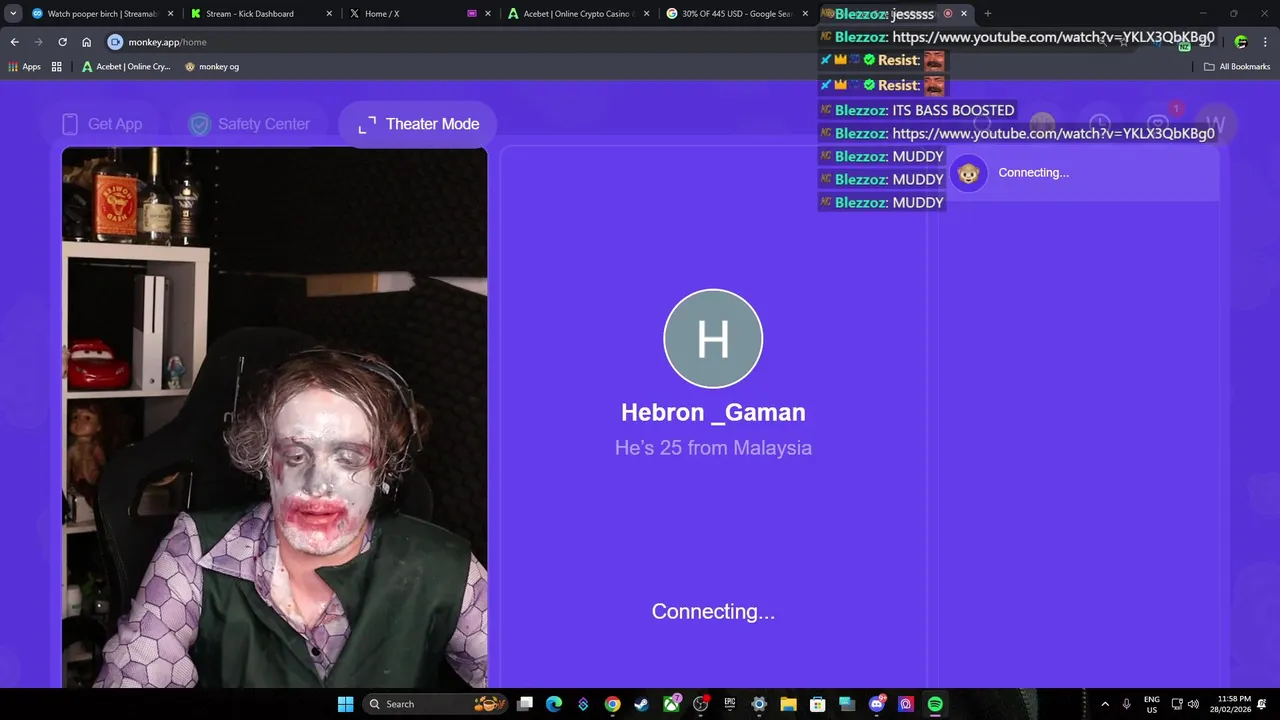1280x720 pixels.
Task: Close the Acebet tab
Action: coord(646,14)
